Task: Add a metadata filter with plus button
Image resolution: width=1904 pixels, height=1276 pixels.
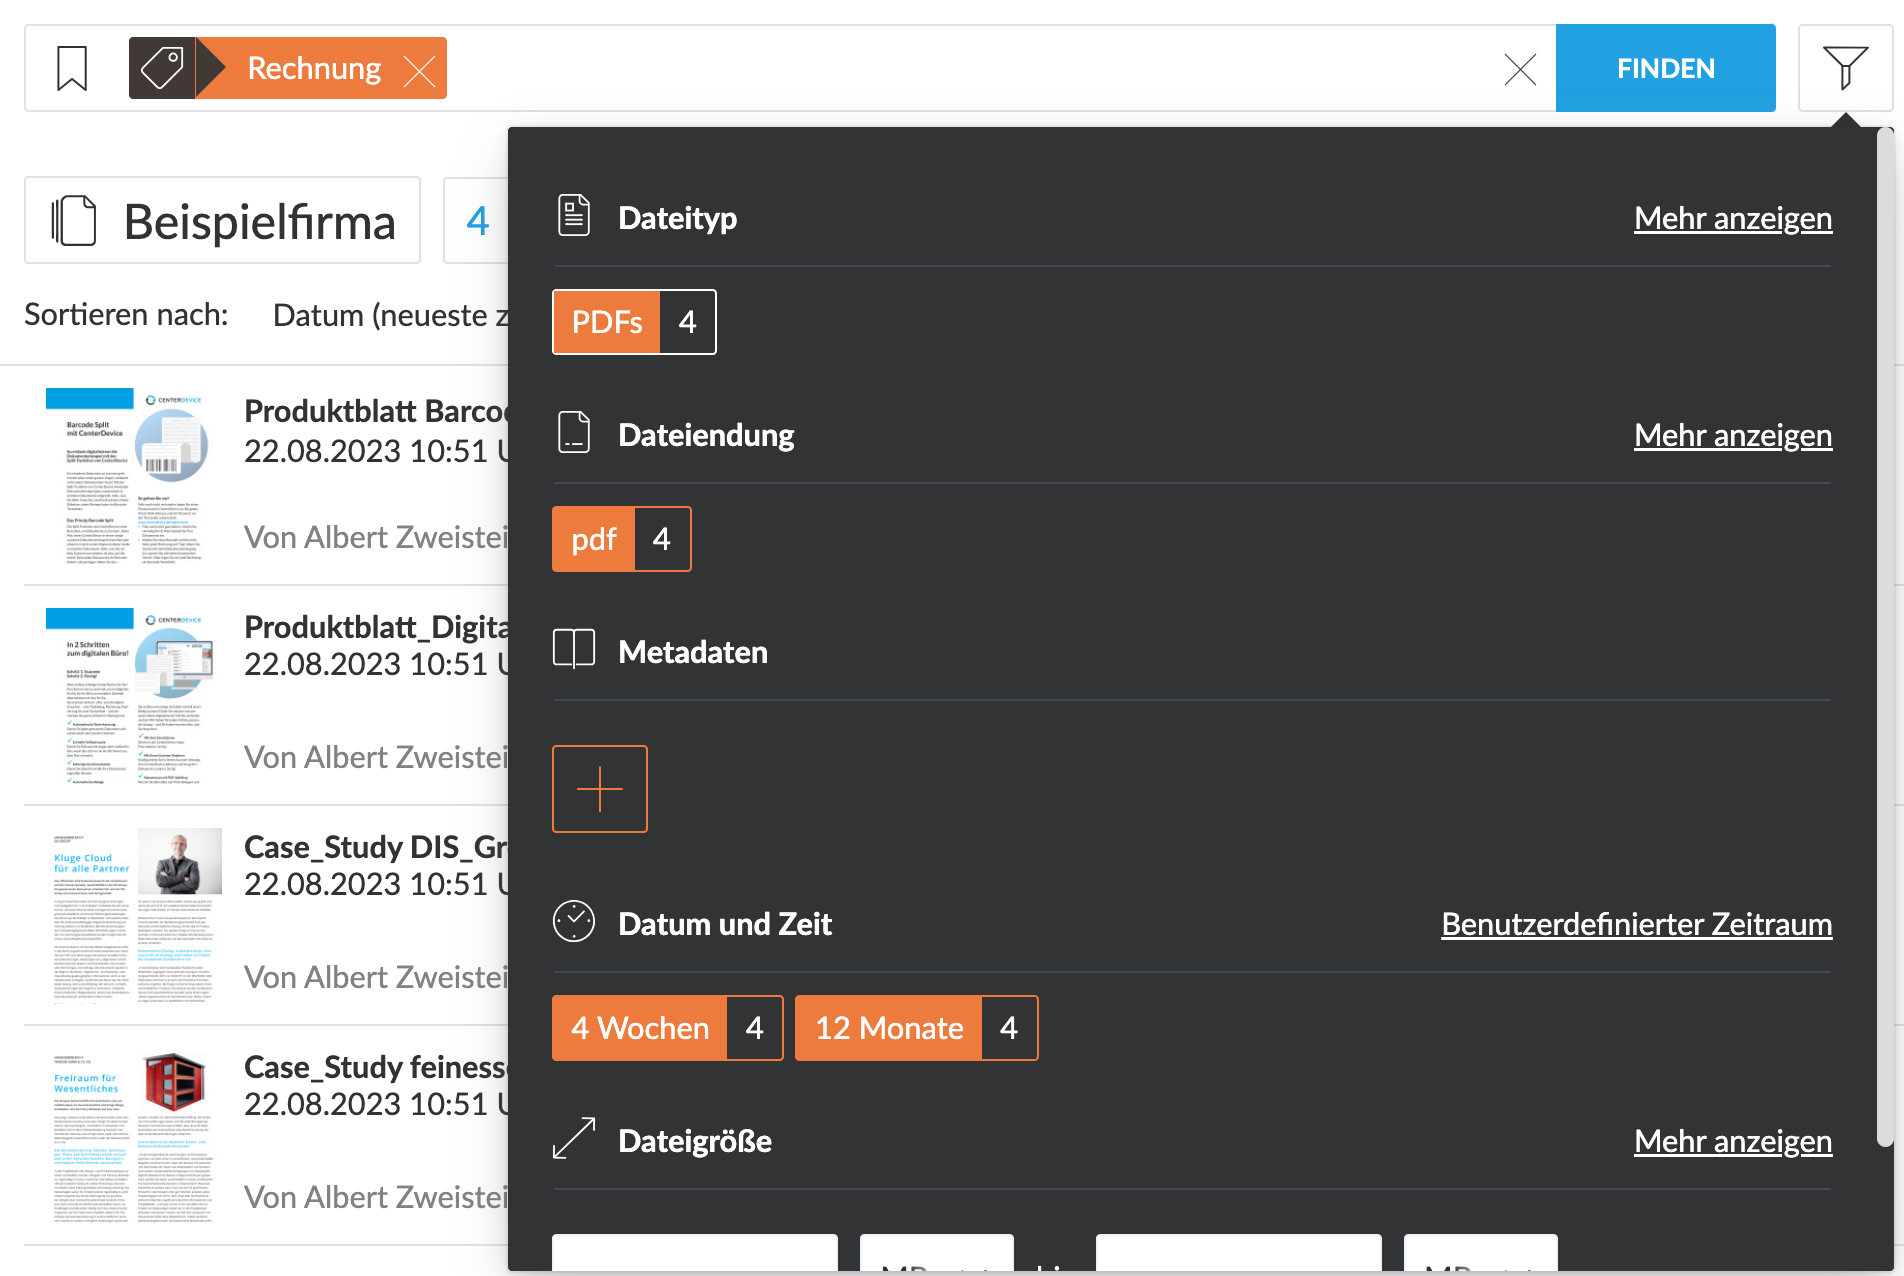Action: (x=600, y=789)
